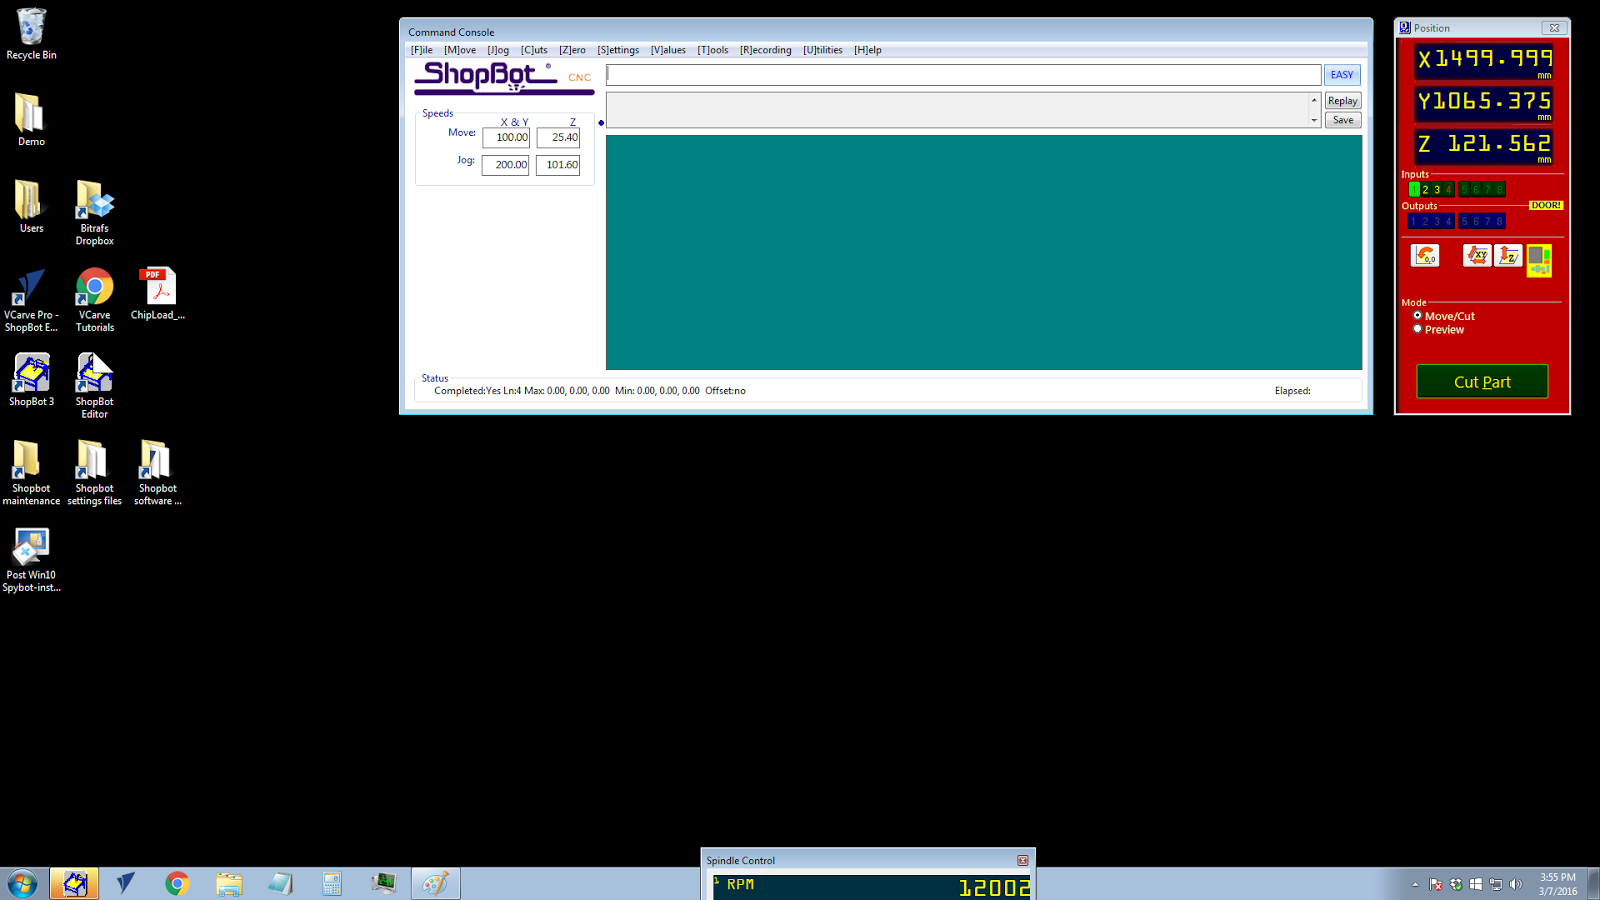Click the XY zeroing routine icon
The height and width of the screenshot is (900, 1600).
1477,256
